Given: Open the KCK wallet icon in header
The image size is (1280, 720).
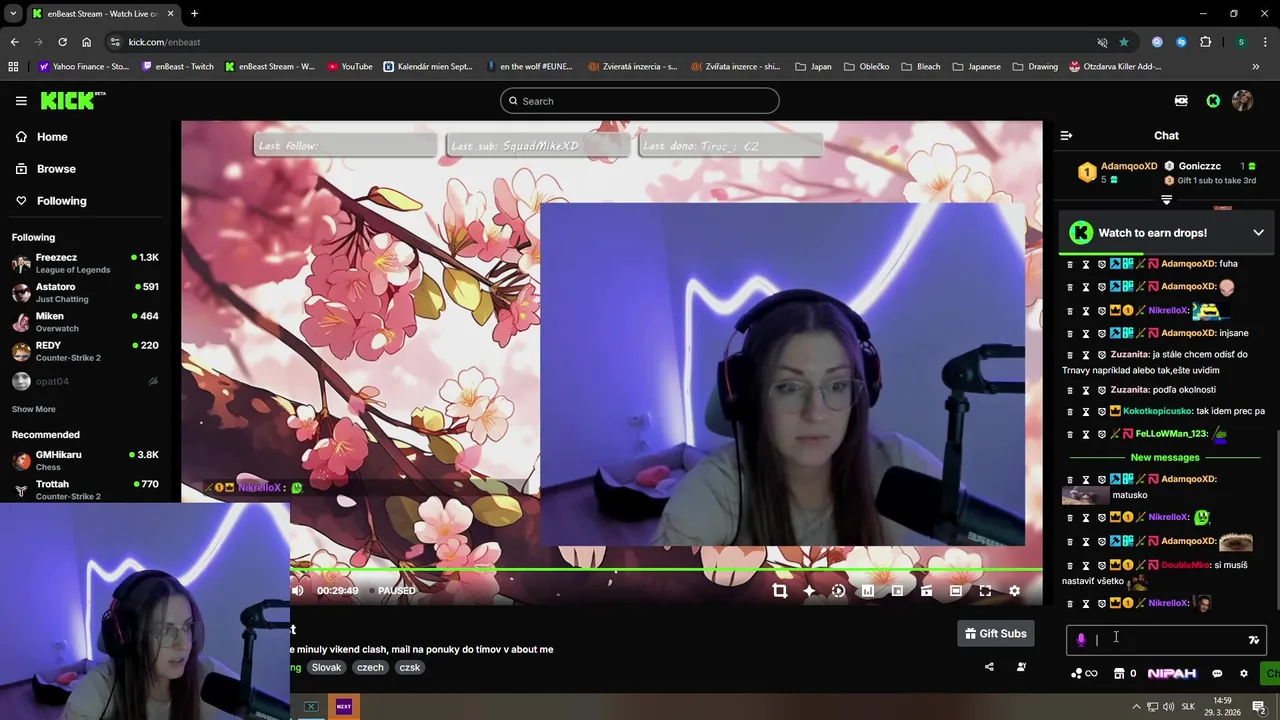Looking at the screenshot, I should [1181, 101].
